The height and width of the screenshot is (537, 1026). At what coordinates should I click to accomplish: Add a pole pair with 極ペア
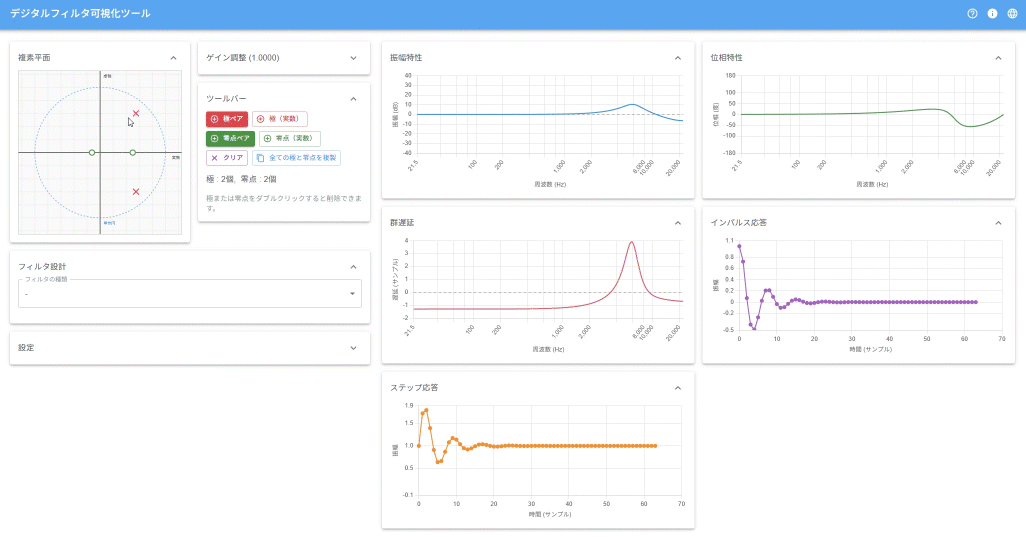click(227, 119)
